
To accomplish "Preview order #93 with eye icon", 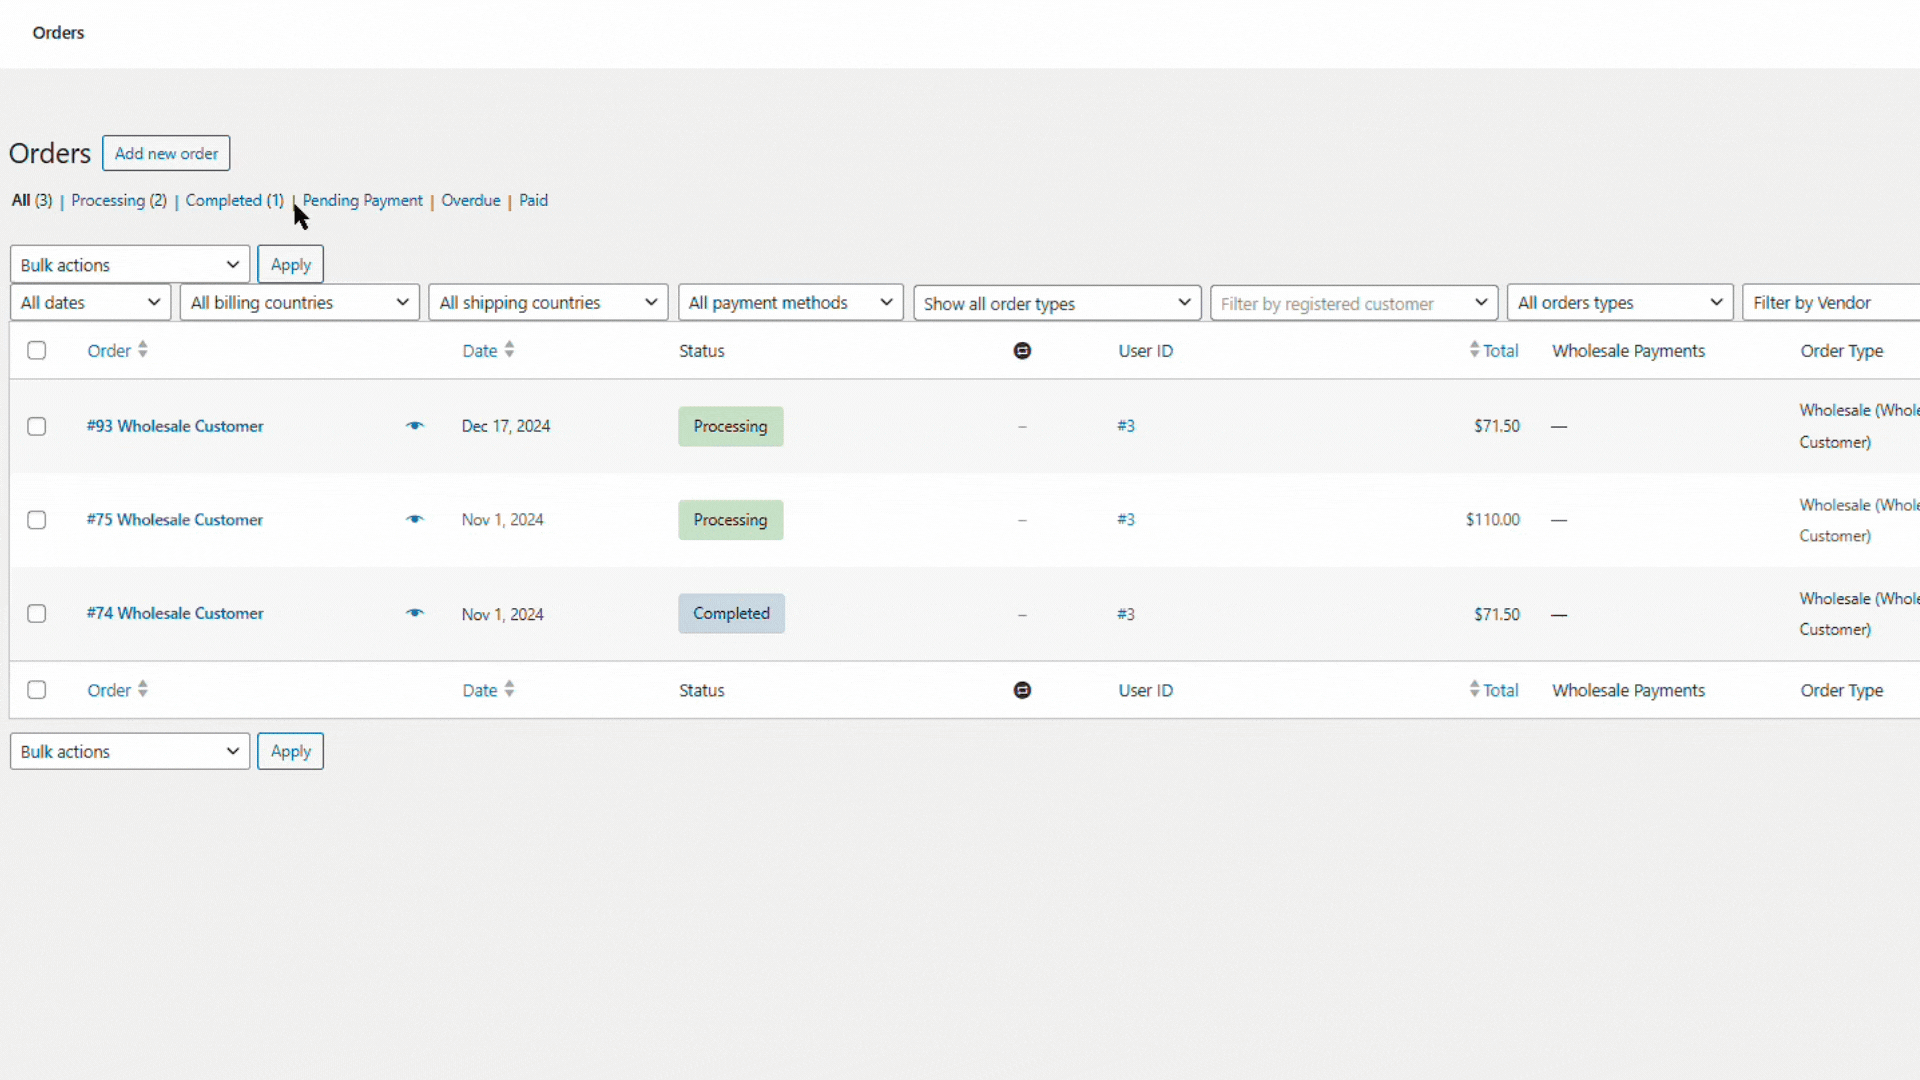I will pos(414,426).
